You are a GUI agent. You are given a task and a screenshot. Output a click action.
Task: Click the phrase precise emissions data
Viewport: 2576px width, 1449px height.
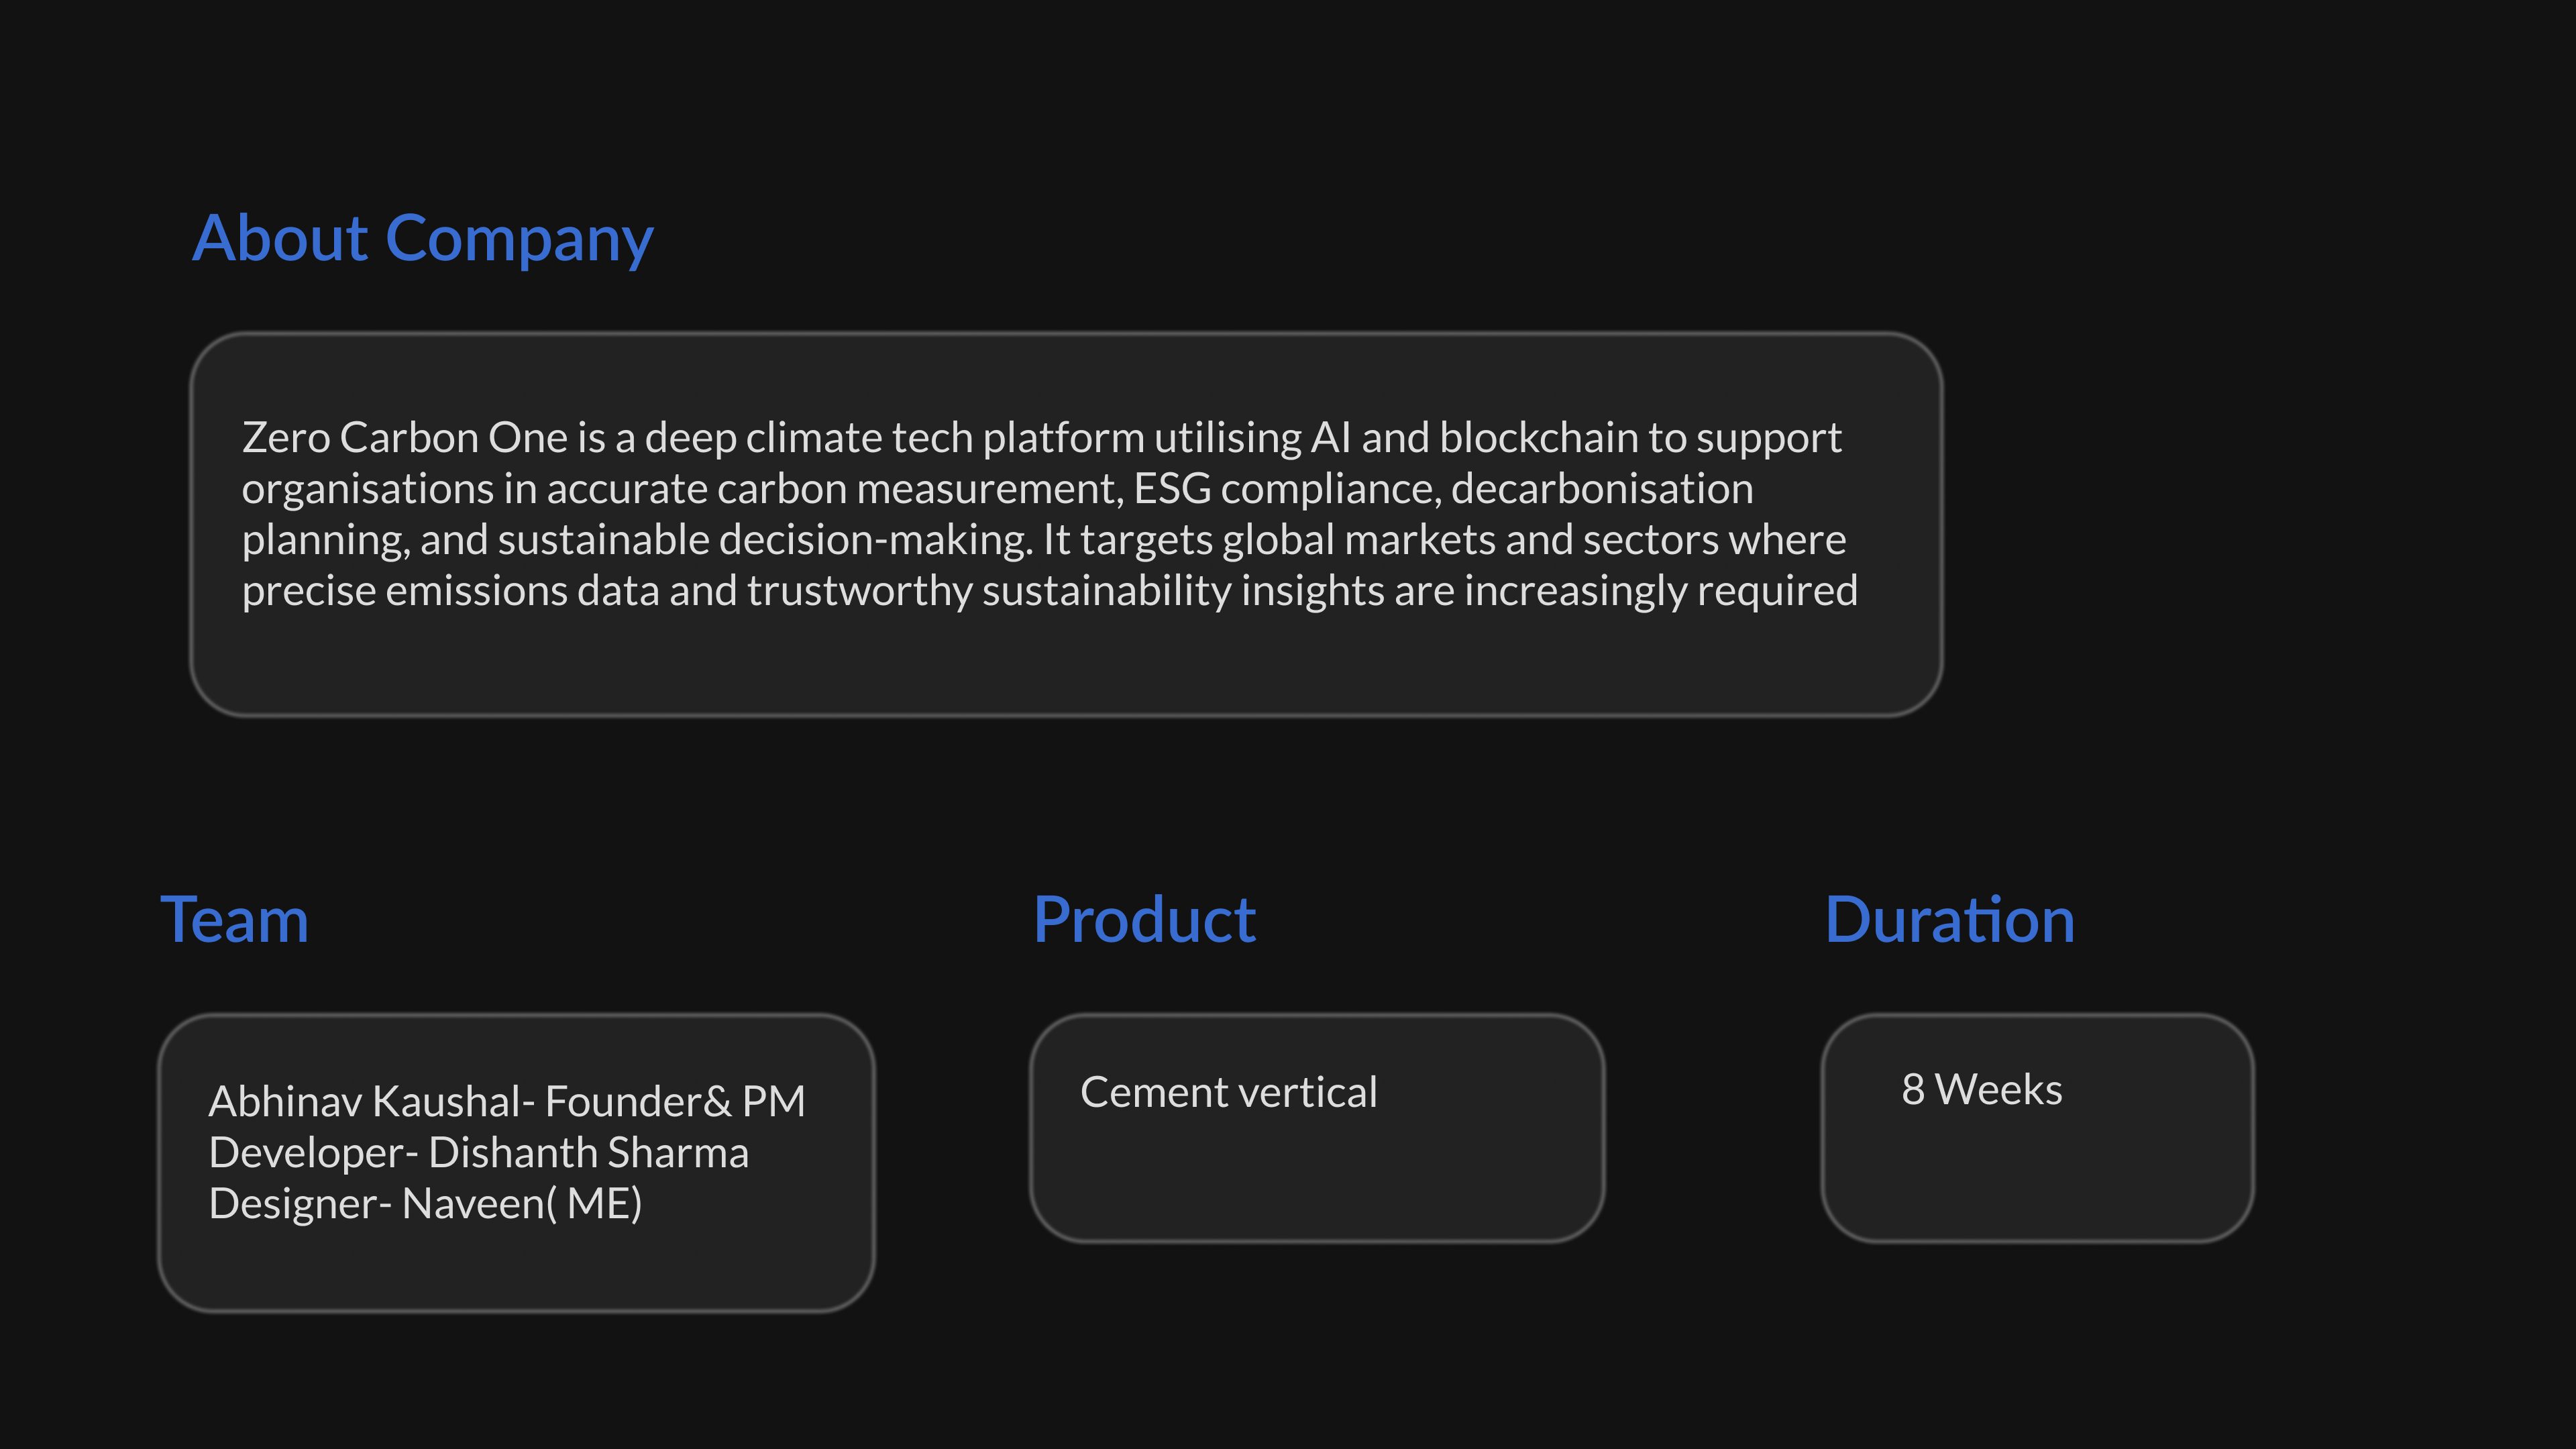click(x=451, y=591)
